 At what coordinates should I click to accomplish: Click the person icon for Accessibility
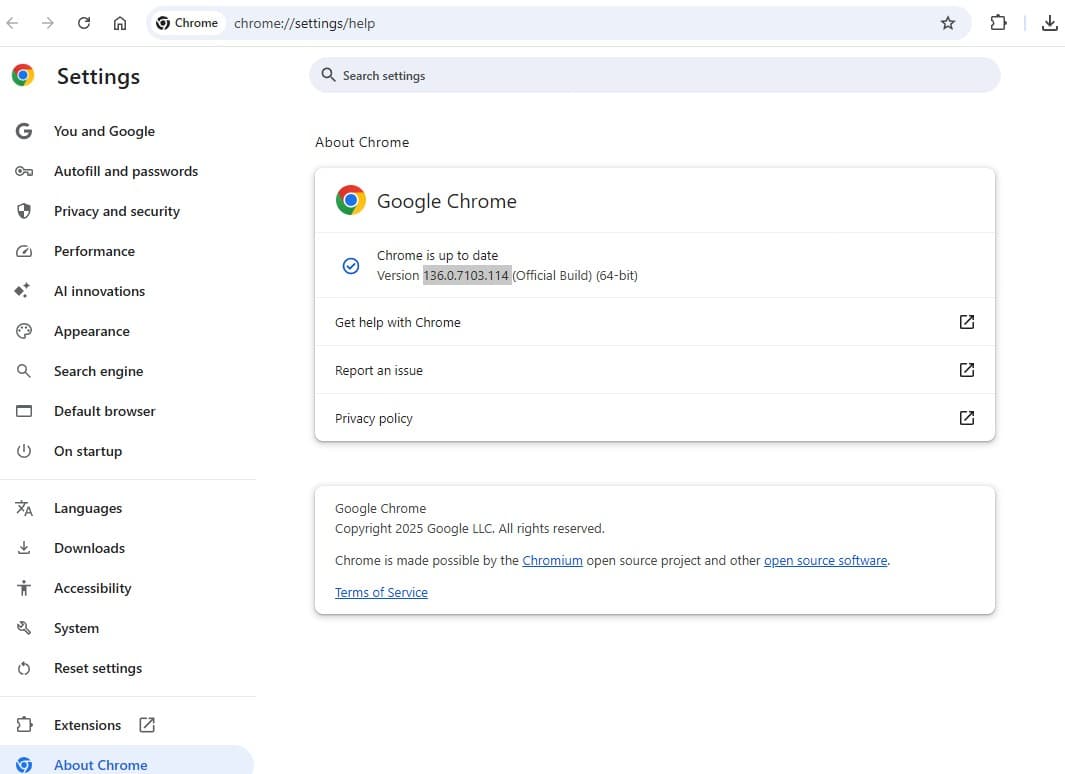(x=24, y=588)
